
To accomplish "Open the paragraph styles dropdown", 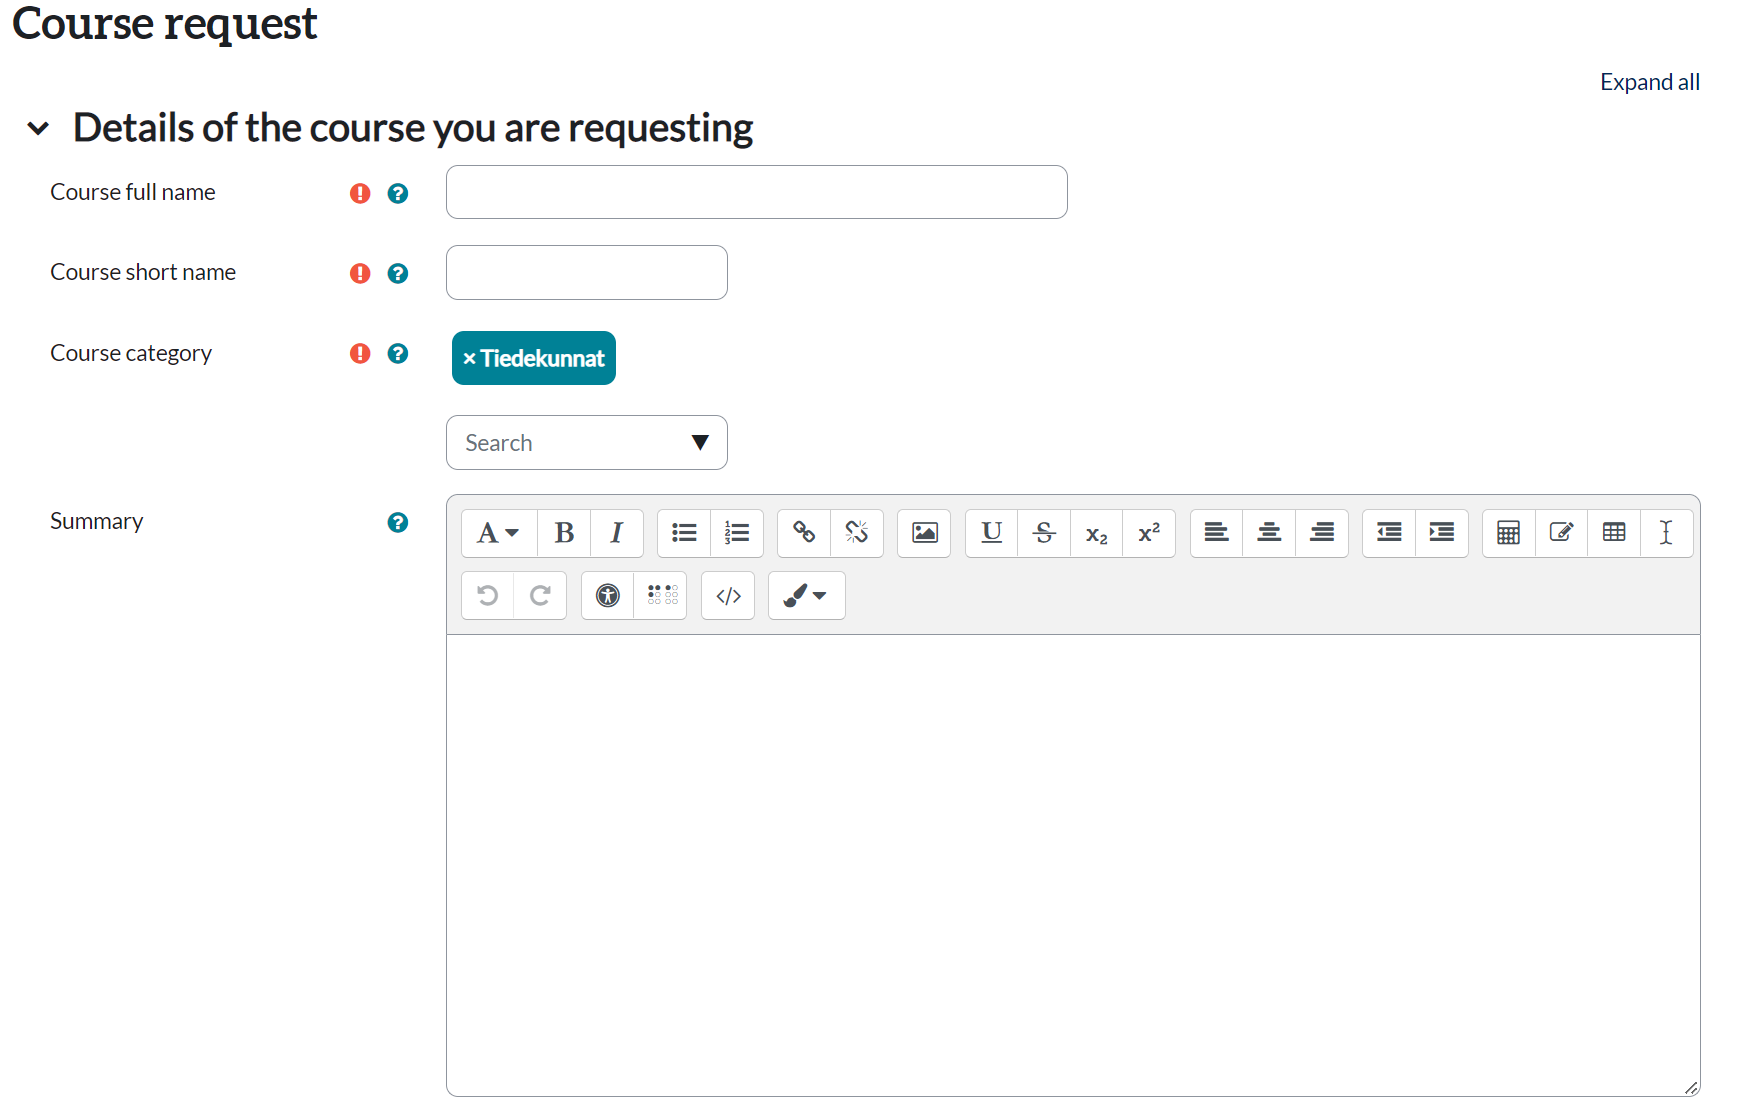I will 498,533.
